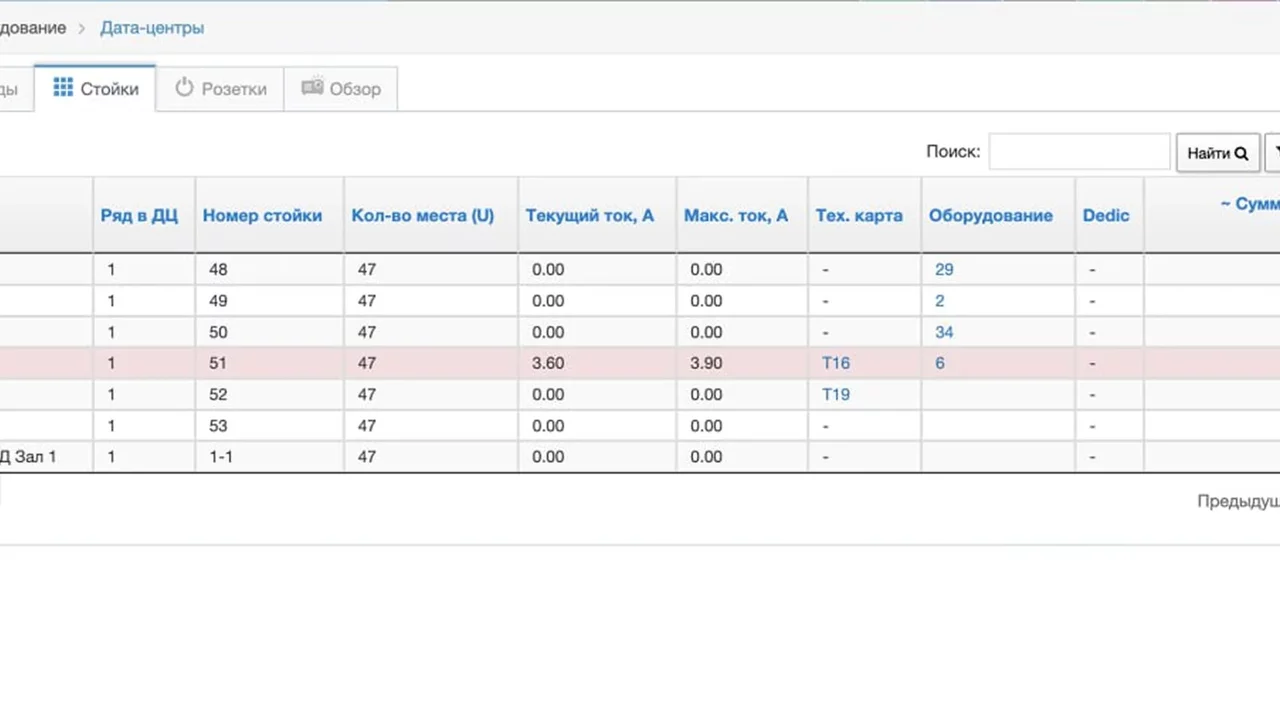Sort by Ряд в ДЦ column
The height and width of the screenshot is (719, 1280).
coord(139,215)
